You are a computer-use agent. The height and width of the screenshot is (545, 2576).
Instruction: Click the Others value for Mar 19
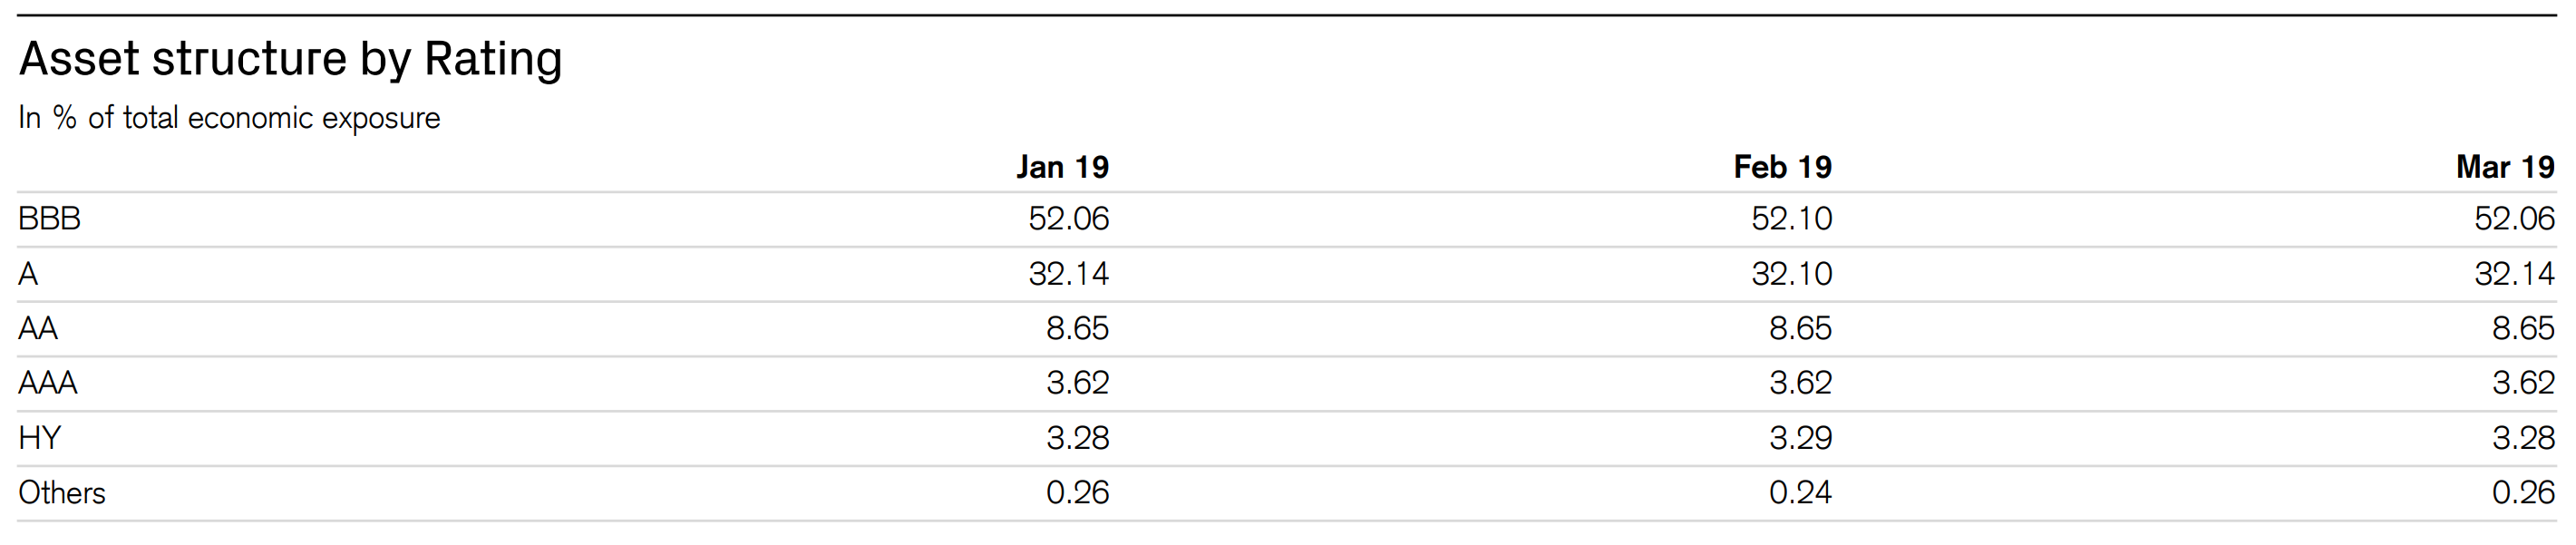pyautogui.click(x=2522, y=493)
